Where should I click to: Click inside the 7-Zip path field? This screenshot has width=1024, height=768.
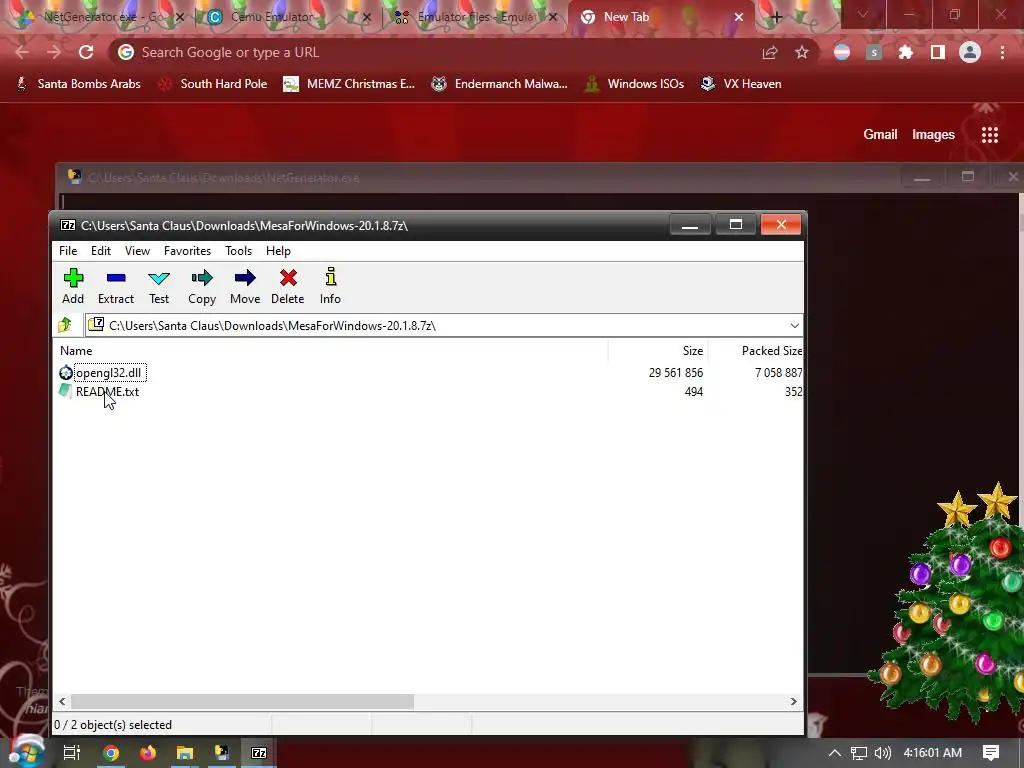tap(444, 325)
